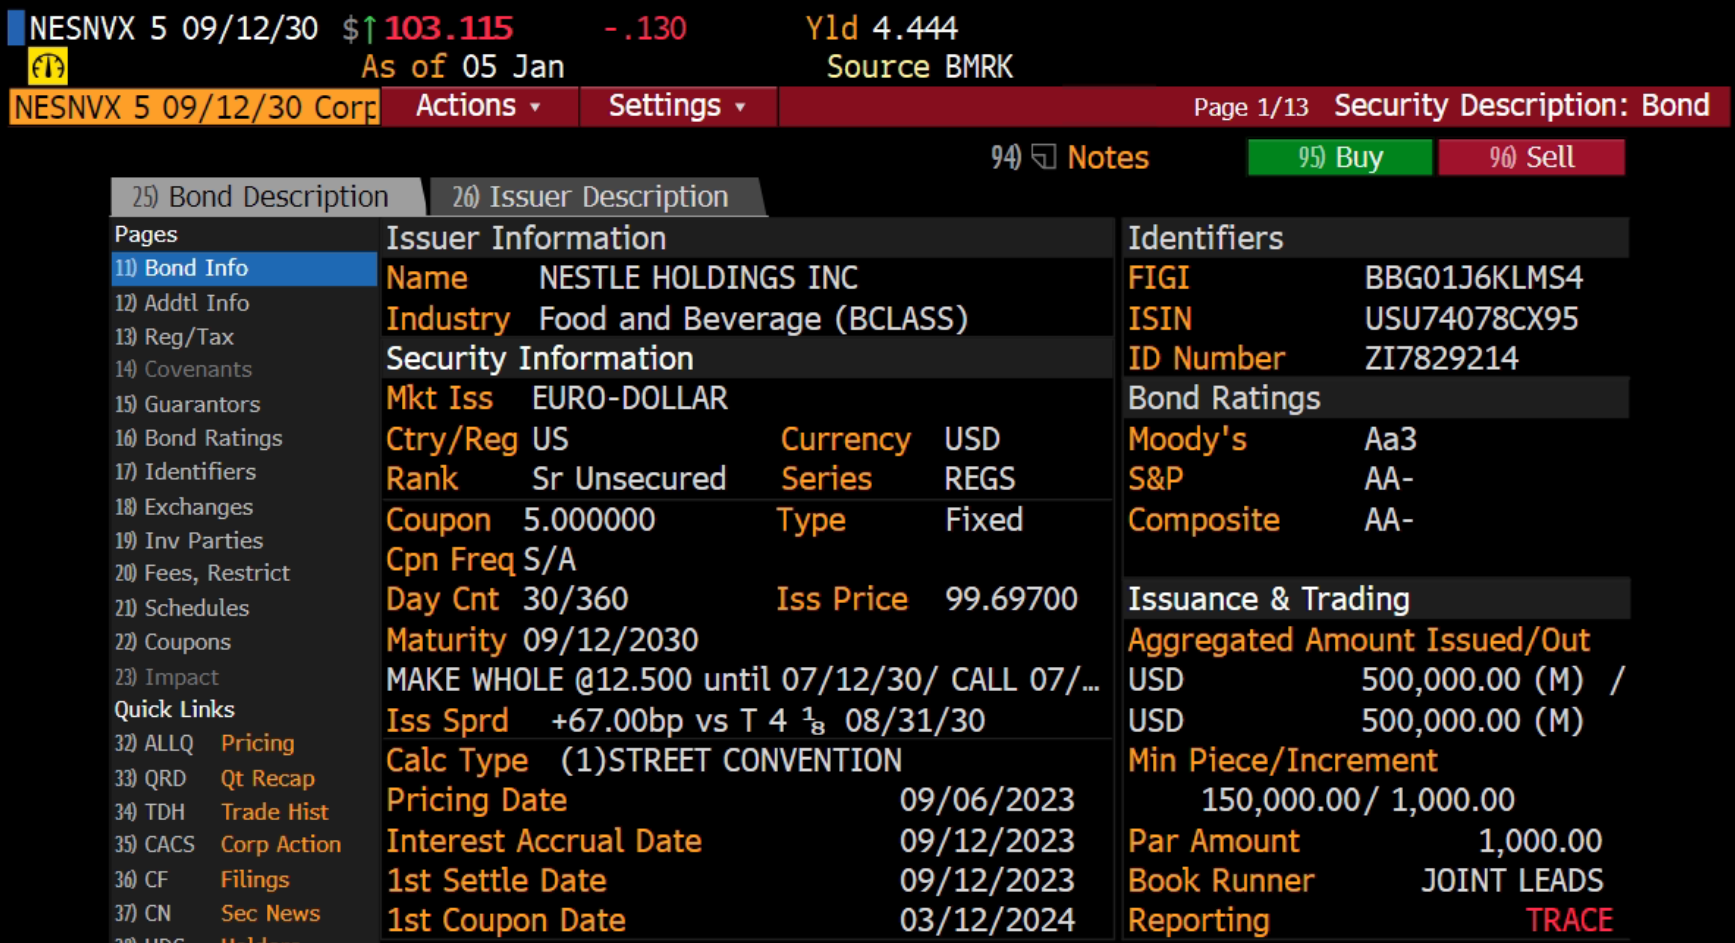
Task: Click the price 103.115 in header
Action: pos(449,28)
